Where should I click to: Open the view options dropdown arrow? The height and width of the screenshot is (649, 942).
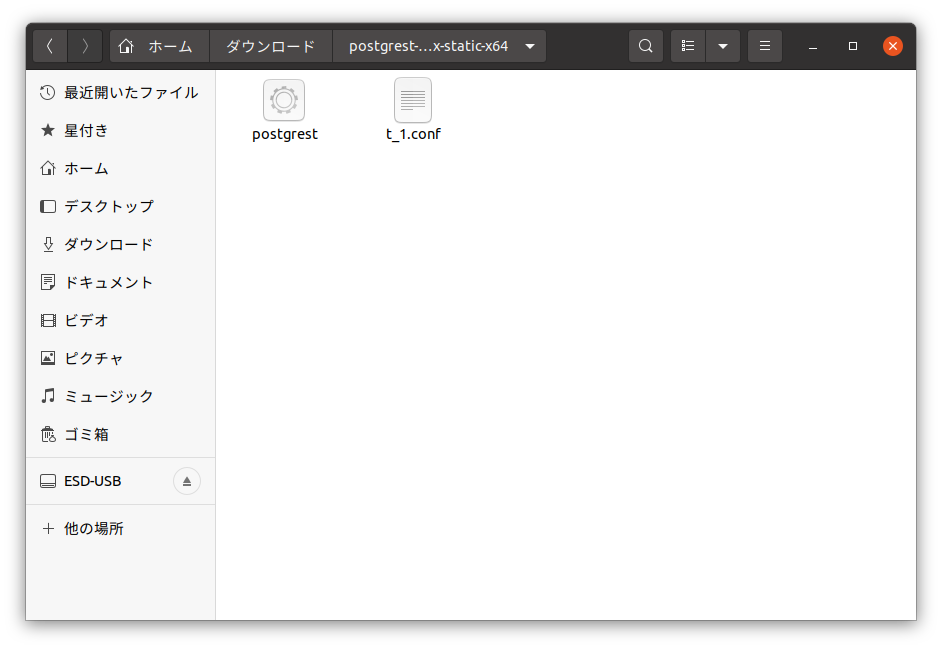(723, 46)
